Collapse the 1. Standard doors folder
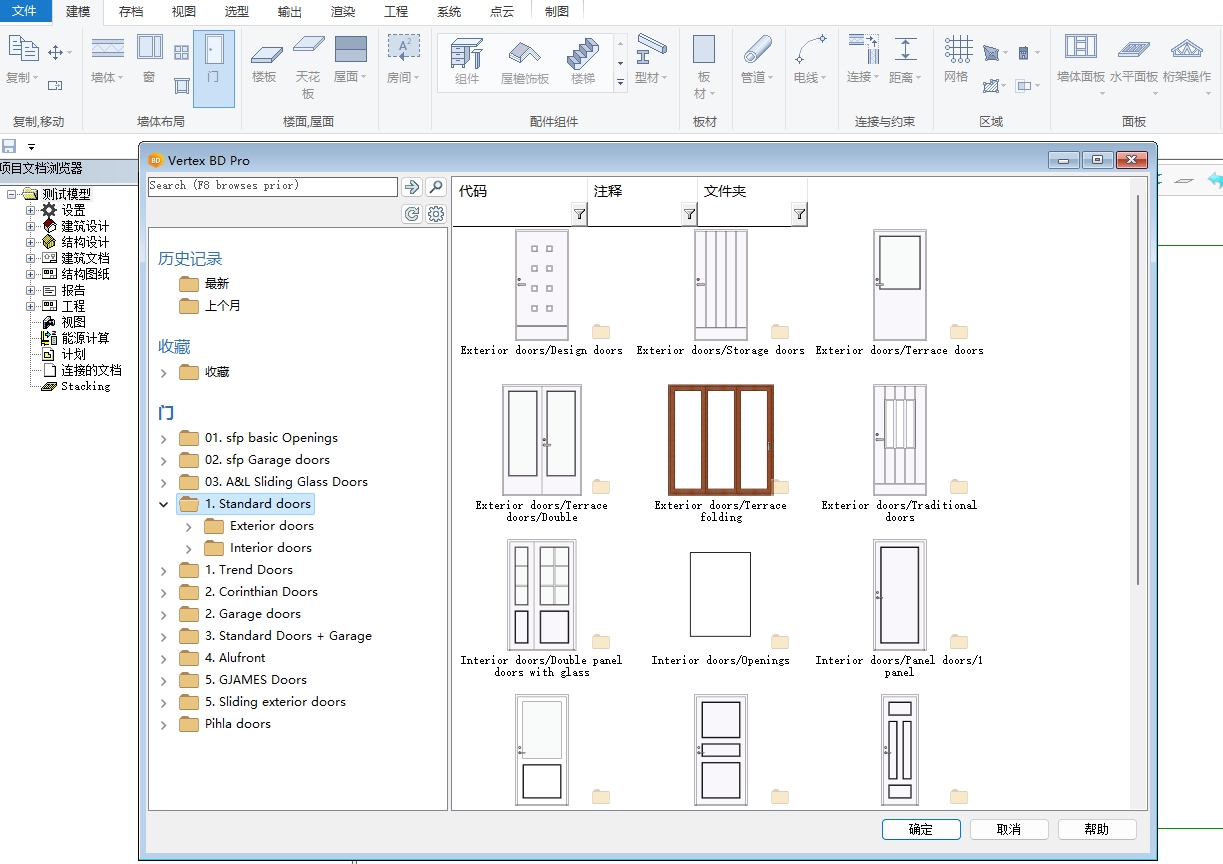The width and height of the screenshot is (1223, 864). (164, 505)
